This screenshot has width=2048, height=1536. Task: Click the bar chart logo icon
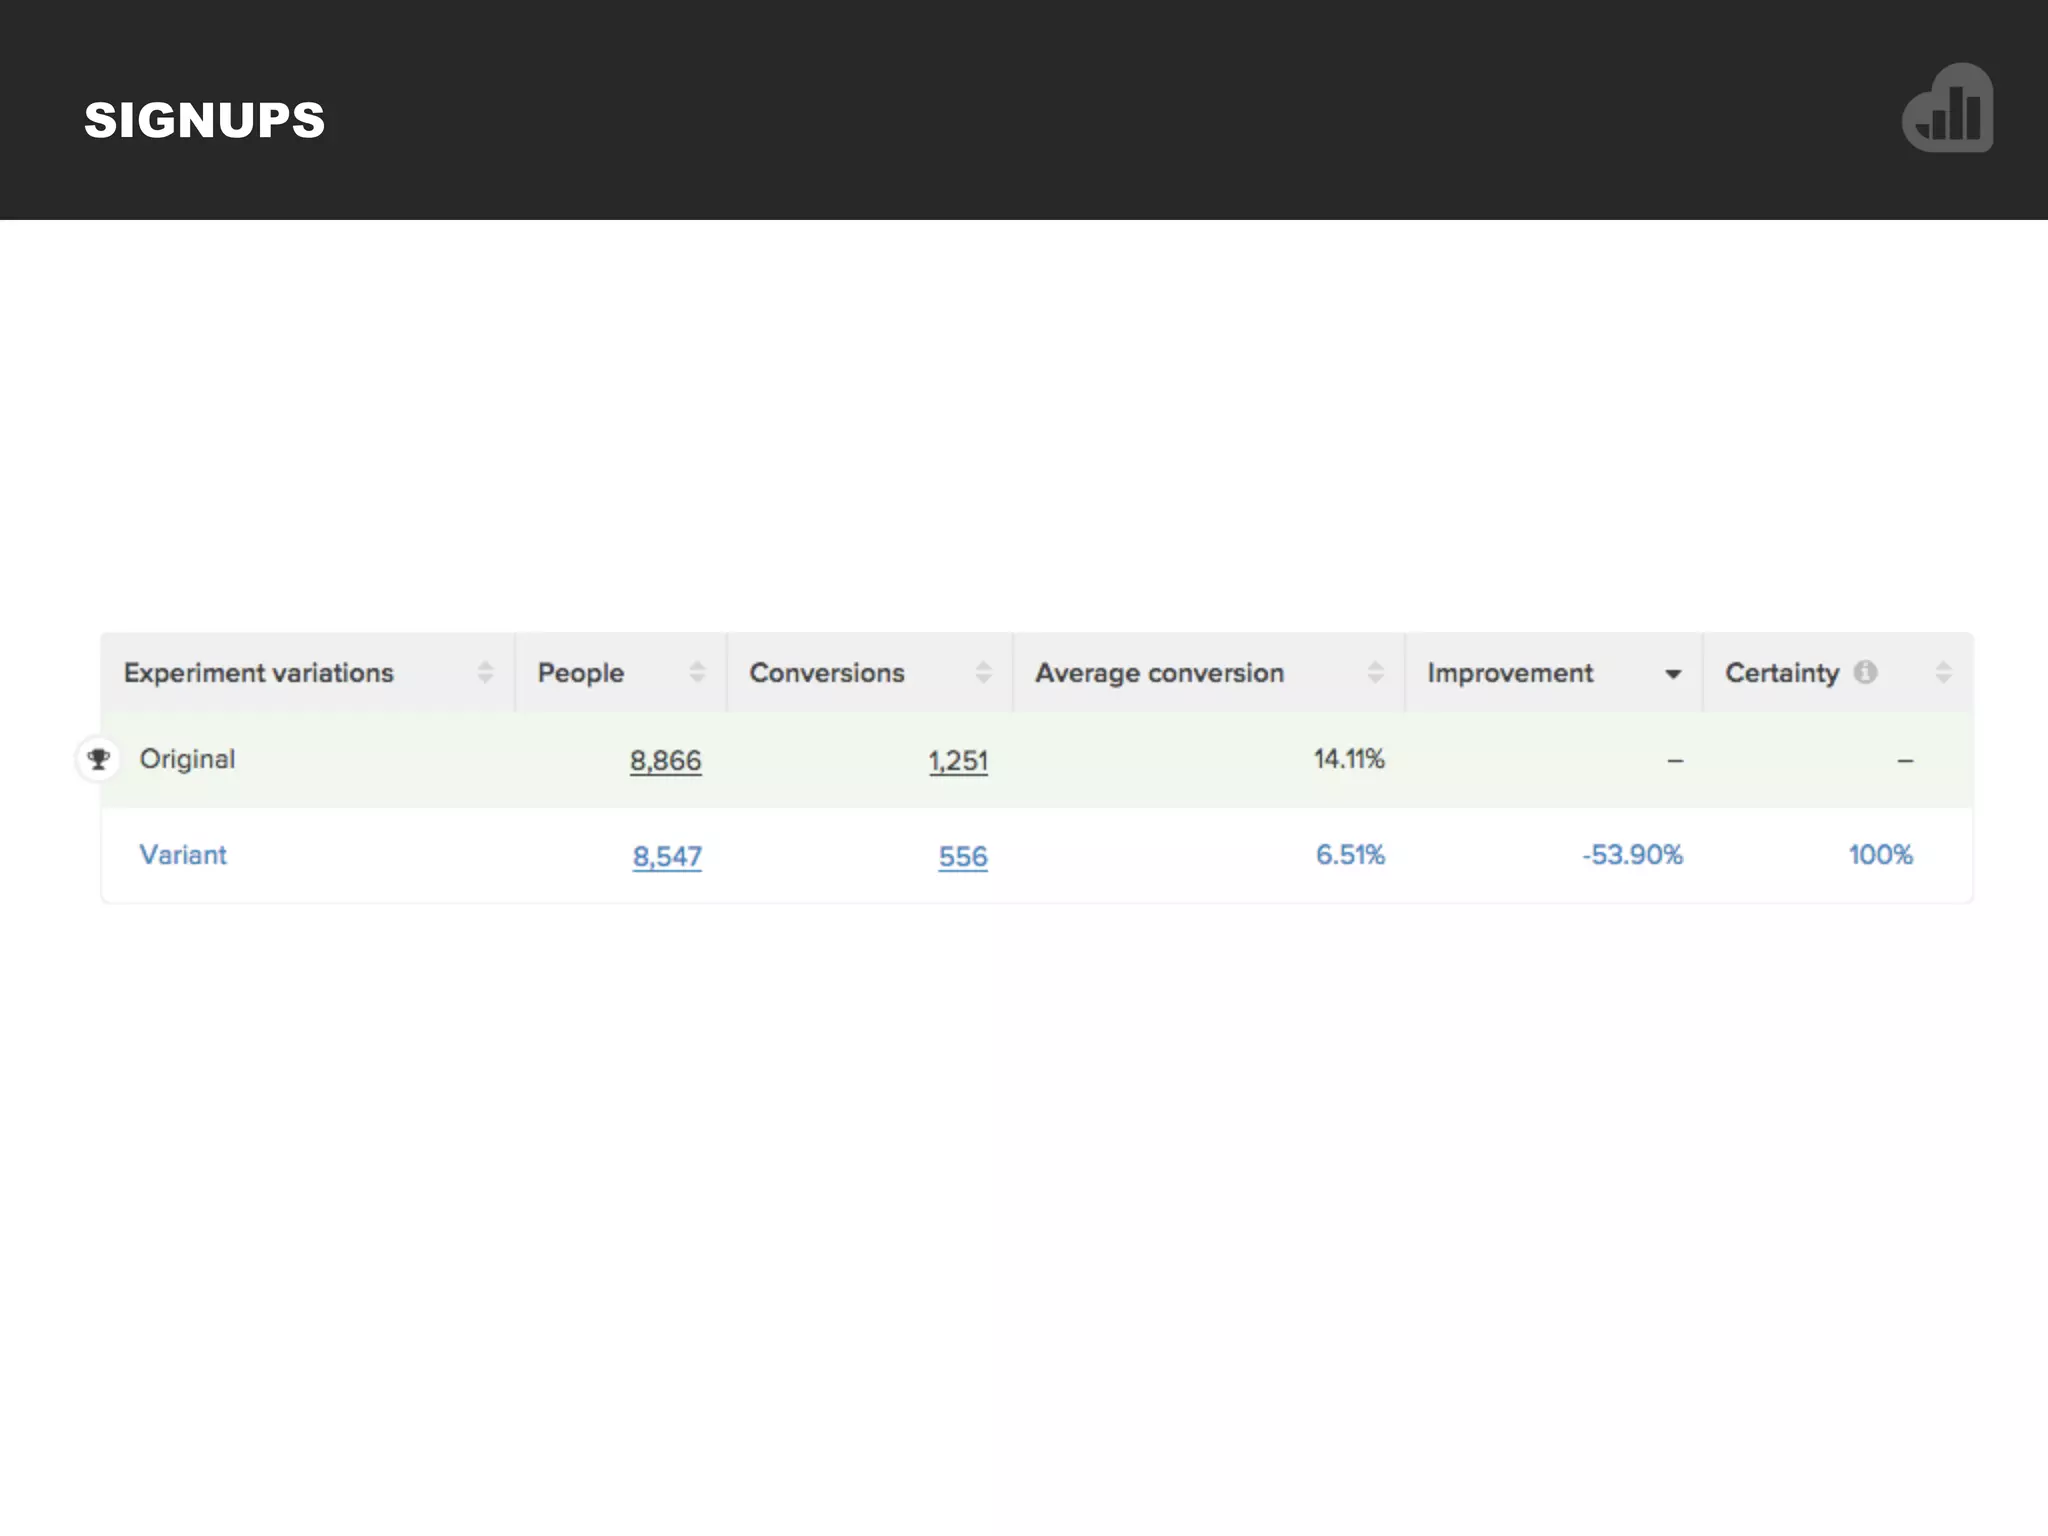click(x=1948, y=109)
